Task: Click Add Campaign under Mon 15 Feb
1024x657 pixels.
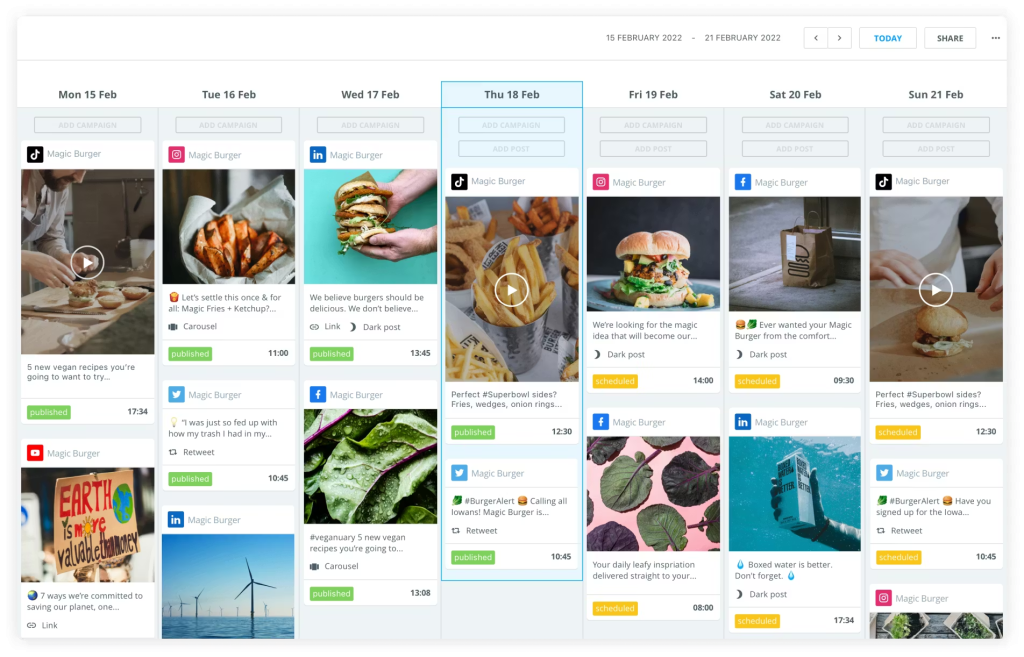Action: (x=87, y=125)
